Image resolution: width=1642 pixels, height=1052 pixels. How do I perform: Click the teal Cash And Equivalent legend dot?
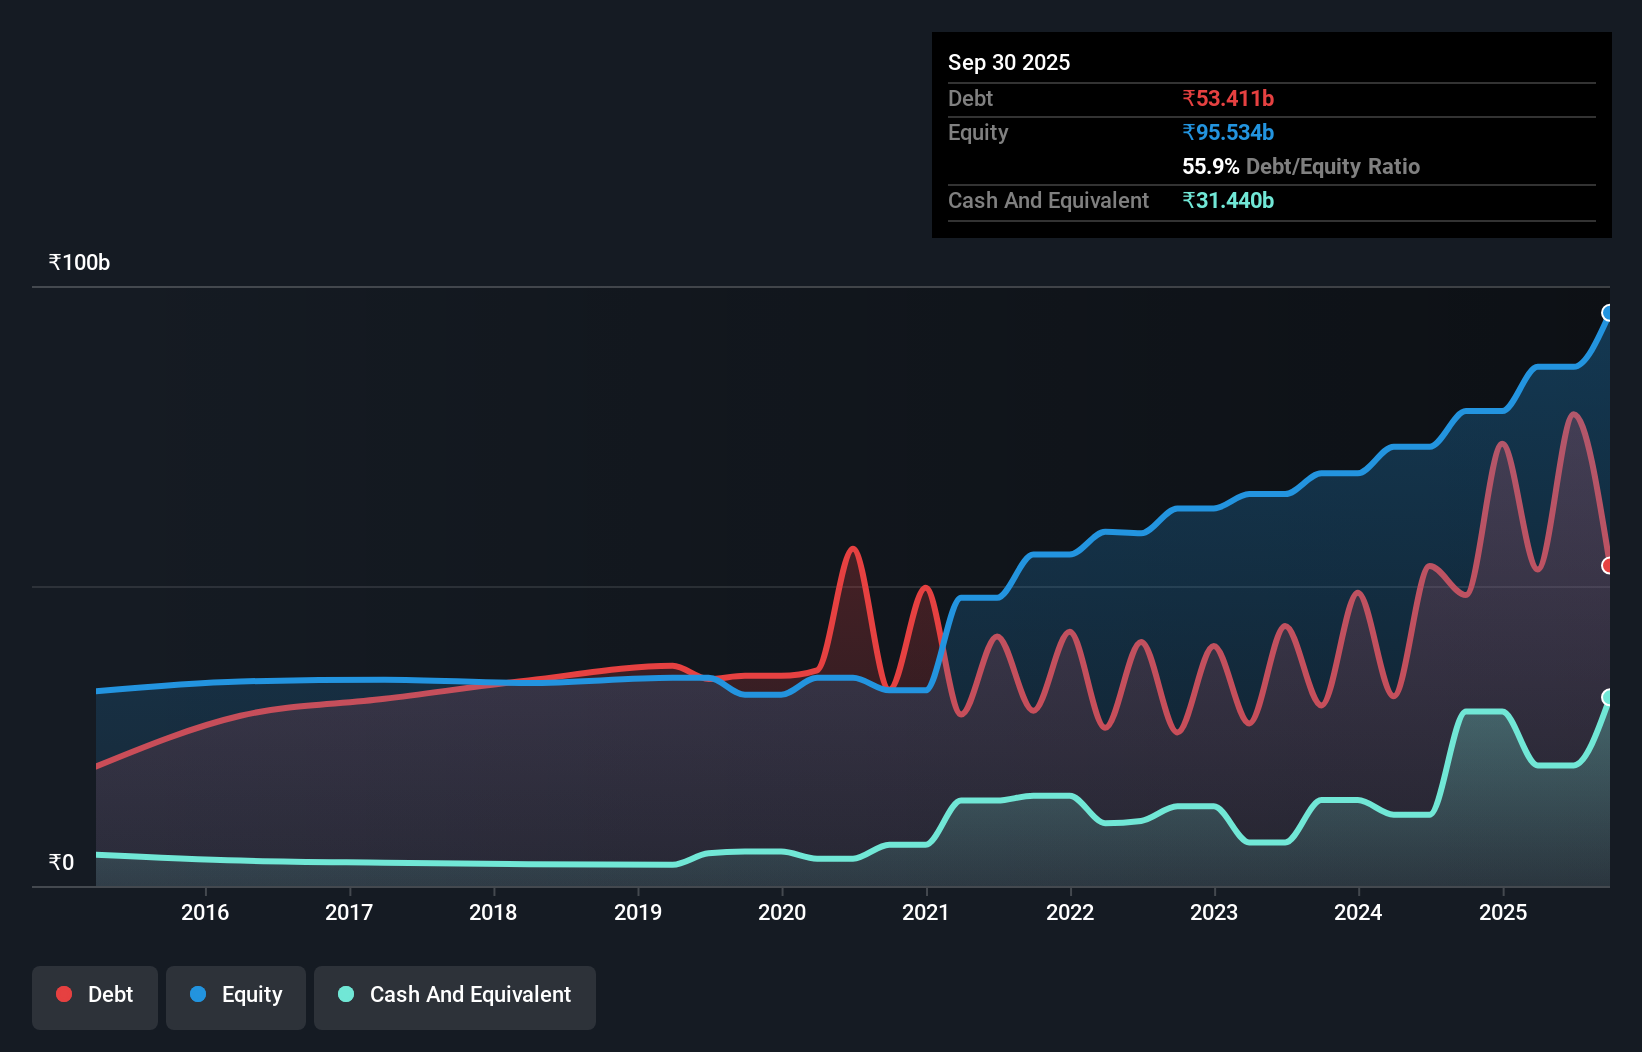344,994
